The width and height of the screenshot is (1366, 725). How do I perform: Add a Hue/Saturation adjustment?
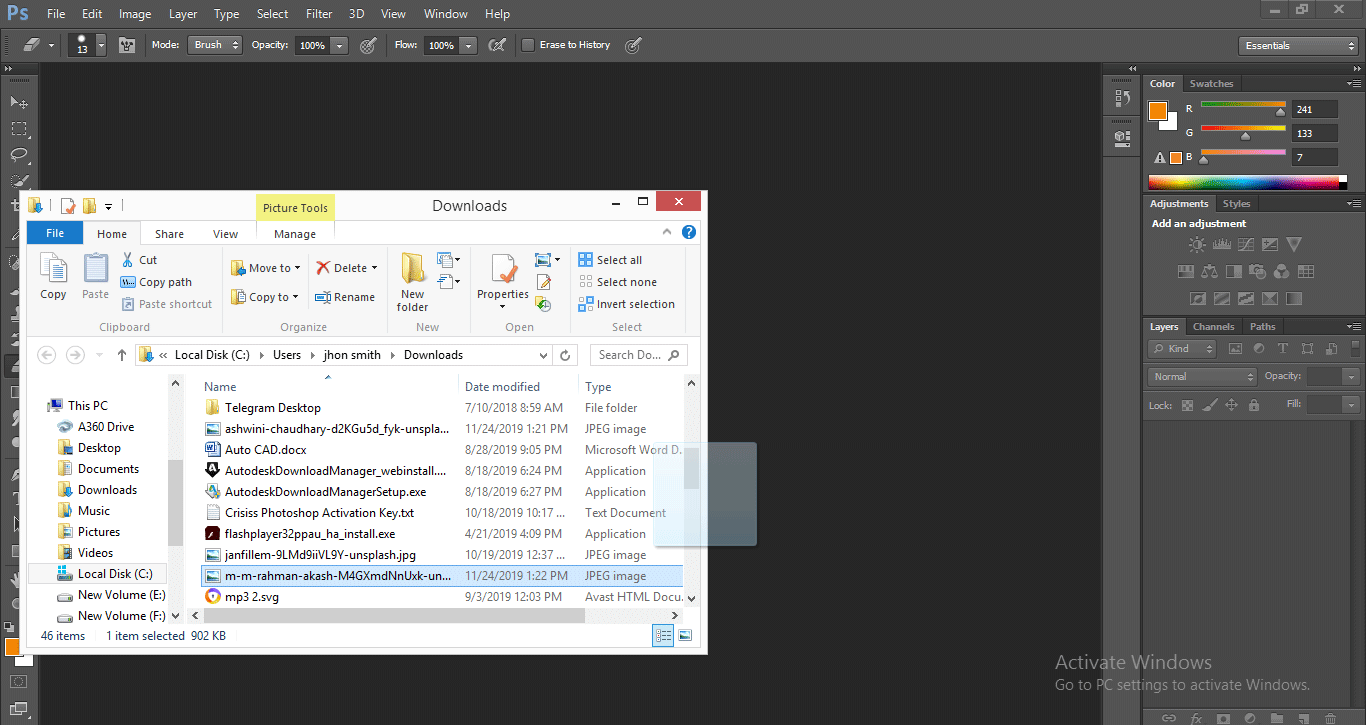pyautogui.click(x=1186, y=270)
